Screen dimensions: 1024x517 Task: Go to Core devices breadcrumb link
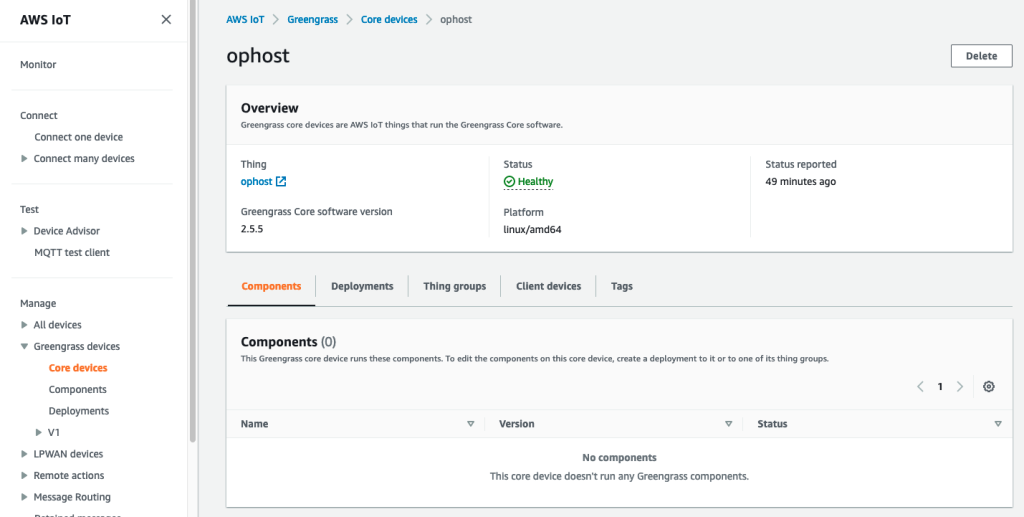(x=389, y=20)
